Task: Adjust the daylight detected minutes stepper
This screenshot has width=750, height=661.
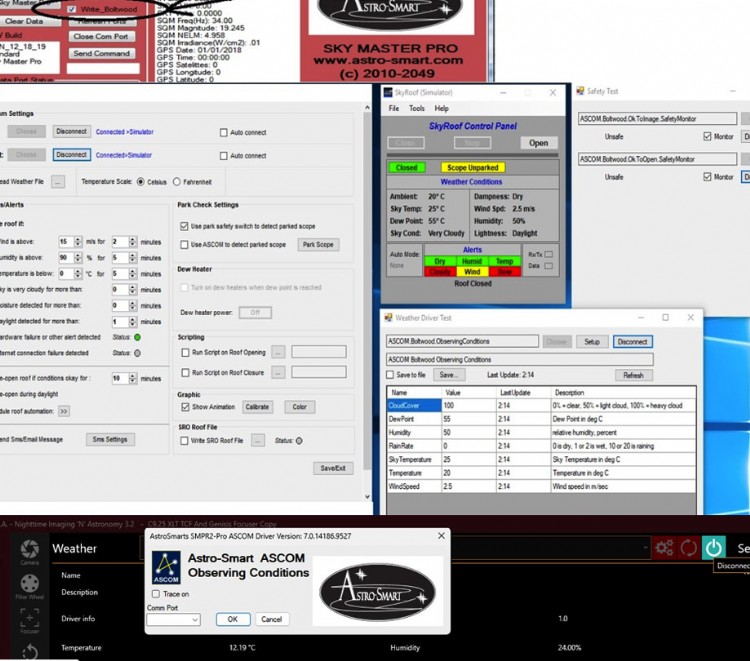Action: [x=132, y=321]
